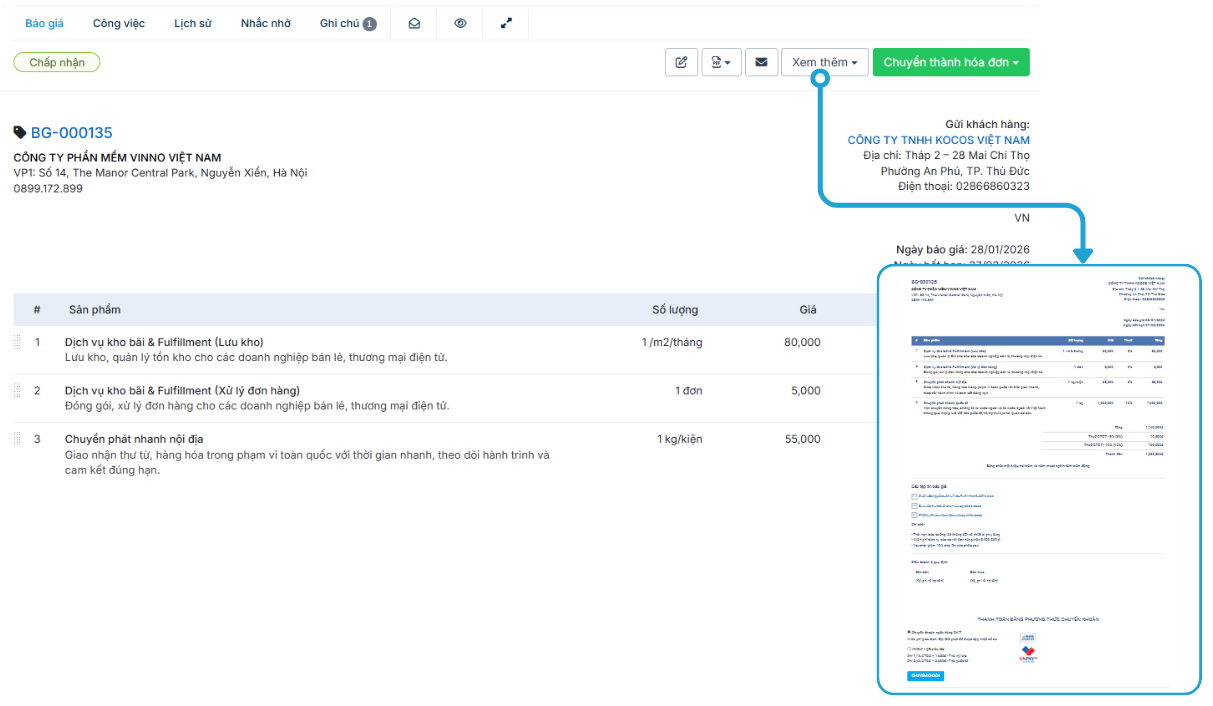Click the expand fullscreen arrows icon
The width and height of the screenshot is (1213, 706).
(x=506, y=23)
